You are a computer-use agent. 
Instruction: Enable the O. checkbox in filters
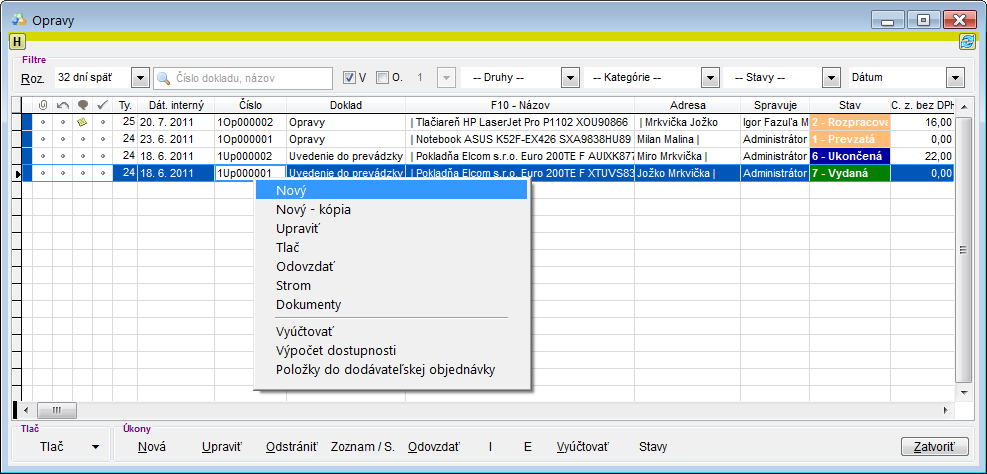point(382,78)
